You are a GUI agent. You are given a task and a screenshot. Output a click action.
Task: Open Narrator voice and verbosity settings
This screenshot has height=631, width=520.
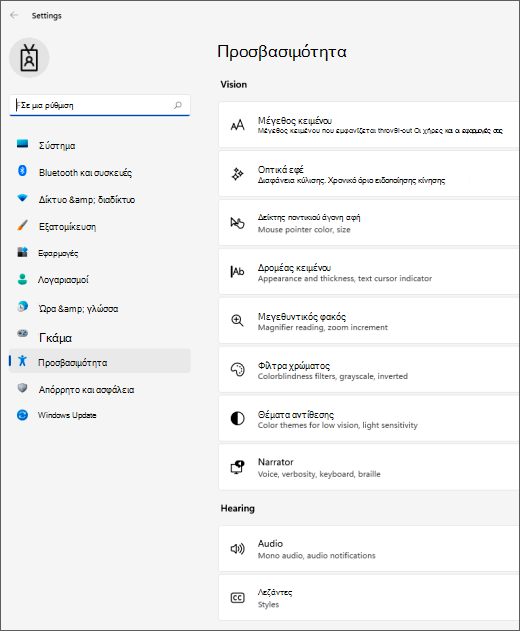(x=368, y=467)
